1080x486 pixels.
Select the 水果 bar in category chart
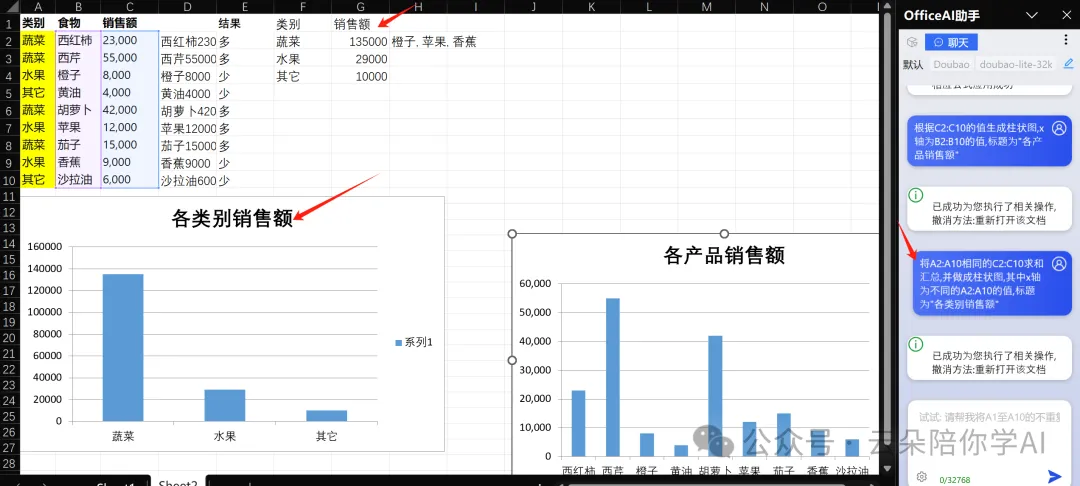pos(225,405)
